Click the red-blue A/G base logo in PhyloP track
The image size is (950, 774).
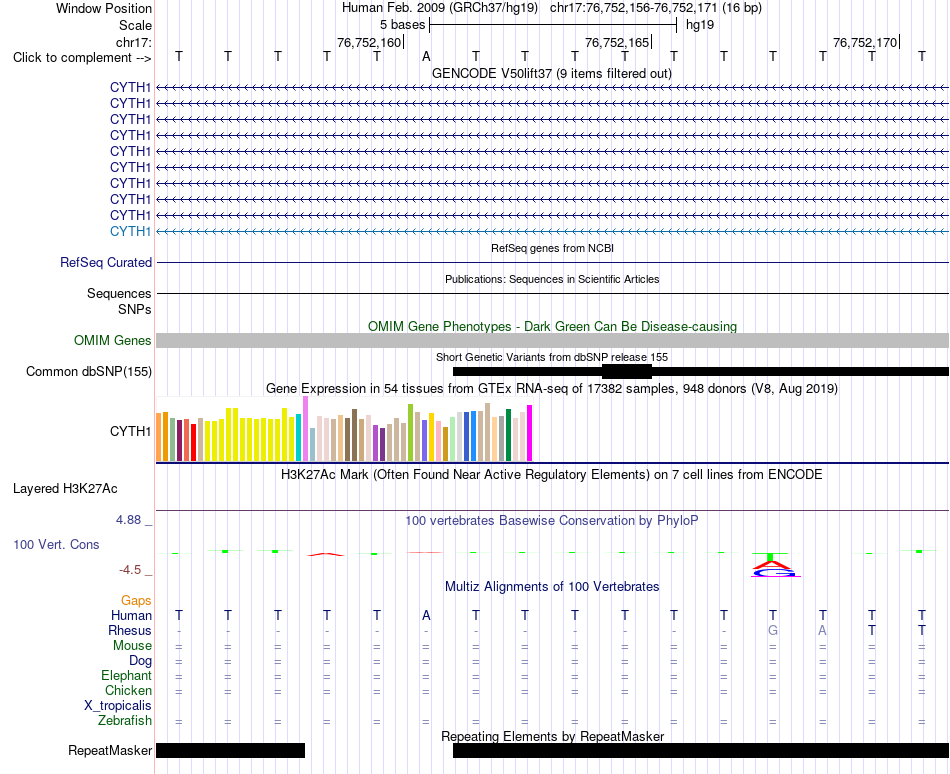coord(775,569)
